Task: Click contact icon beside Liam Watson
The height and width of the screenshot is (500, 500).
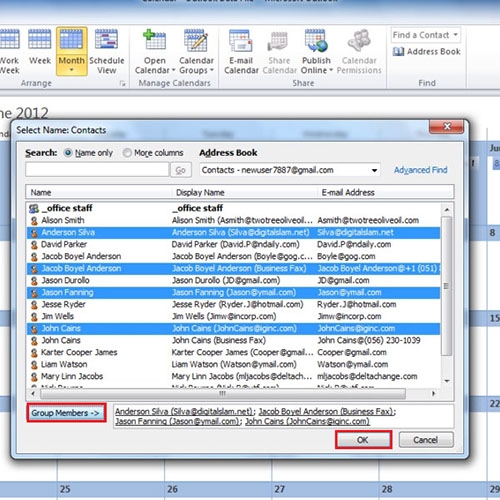Action: [x=34, y=365]
